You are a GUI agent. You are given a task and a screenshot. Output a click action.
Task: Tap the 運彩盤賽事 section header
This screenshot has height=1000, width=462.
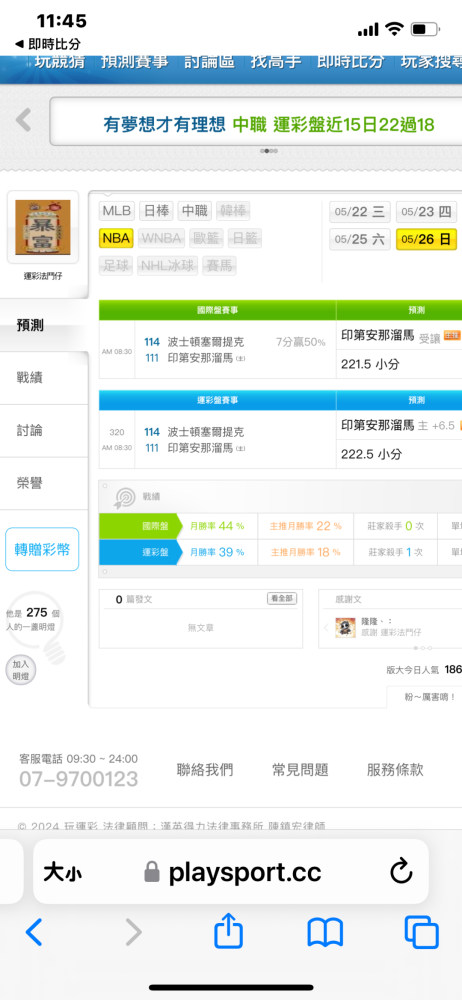point(218,400)
